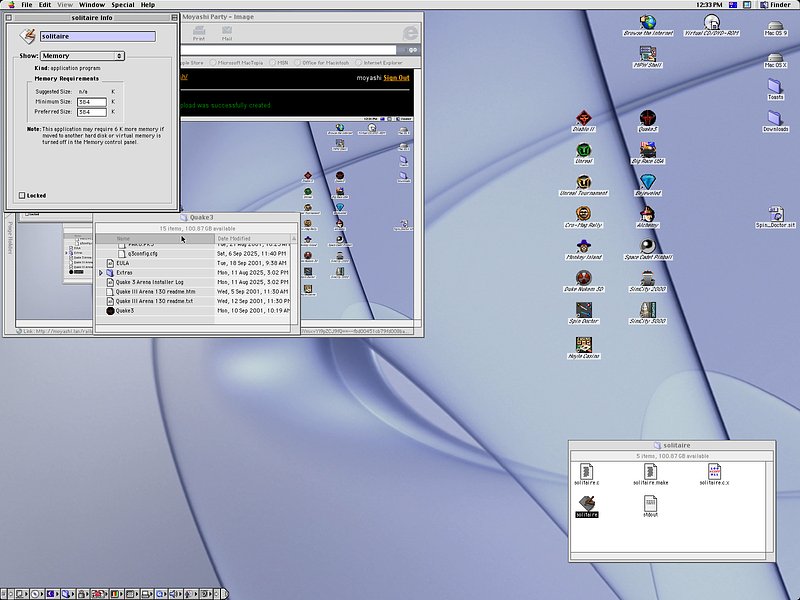The image size is (800, 600).
Task: Click the Preferred Size field
Action: pos(92,112)
